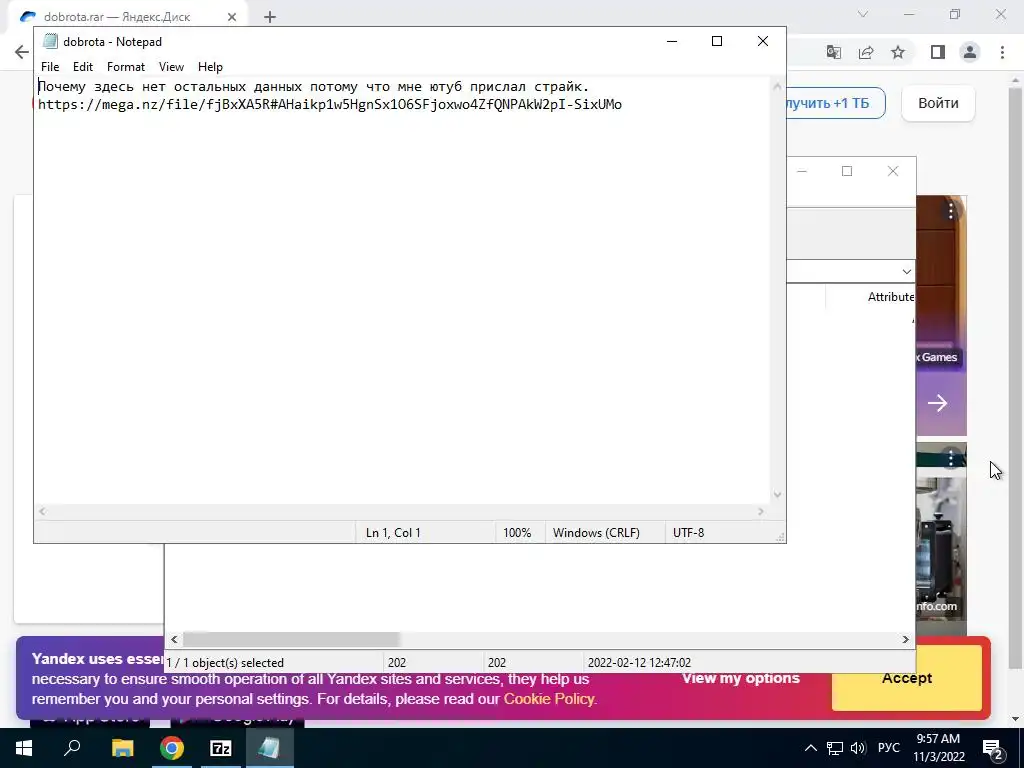Click date 2022-02-12 12:47:02 in 7-Zip status

[639, 663]
